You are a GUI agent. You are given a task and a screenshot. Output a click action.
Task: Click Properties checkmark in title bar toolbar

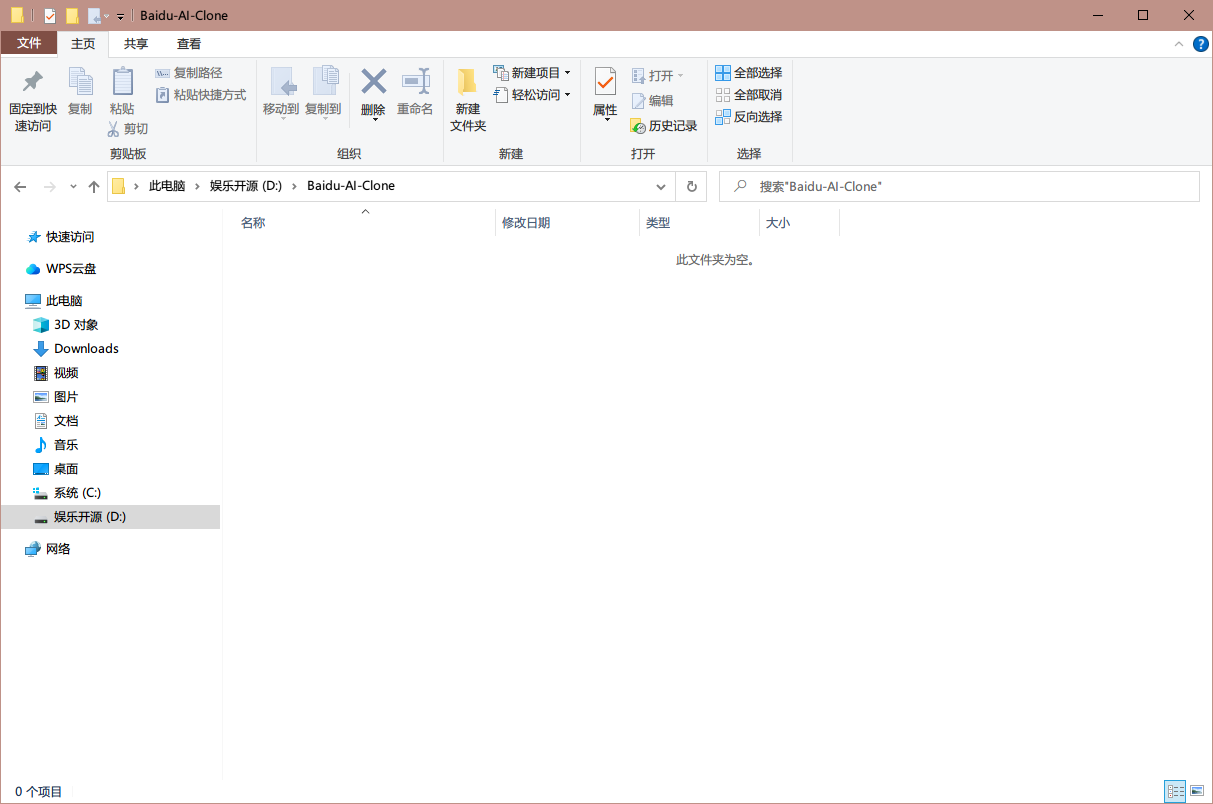(x=50, y=16)
